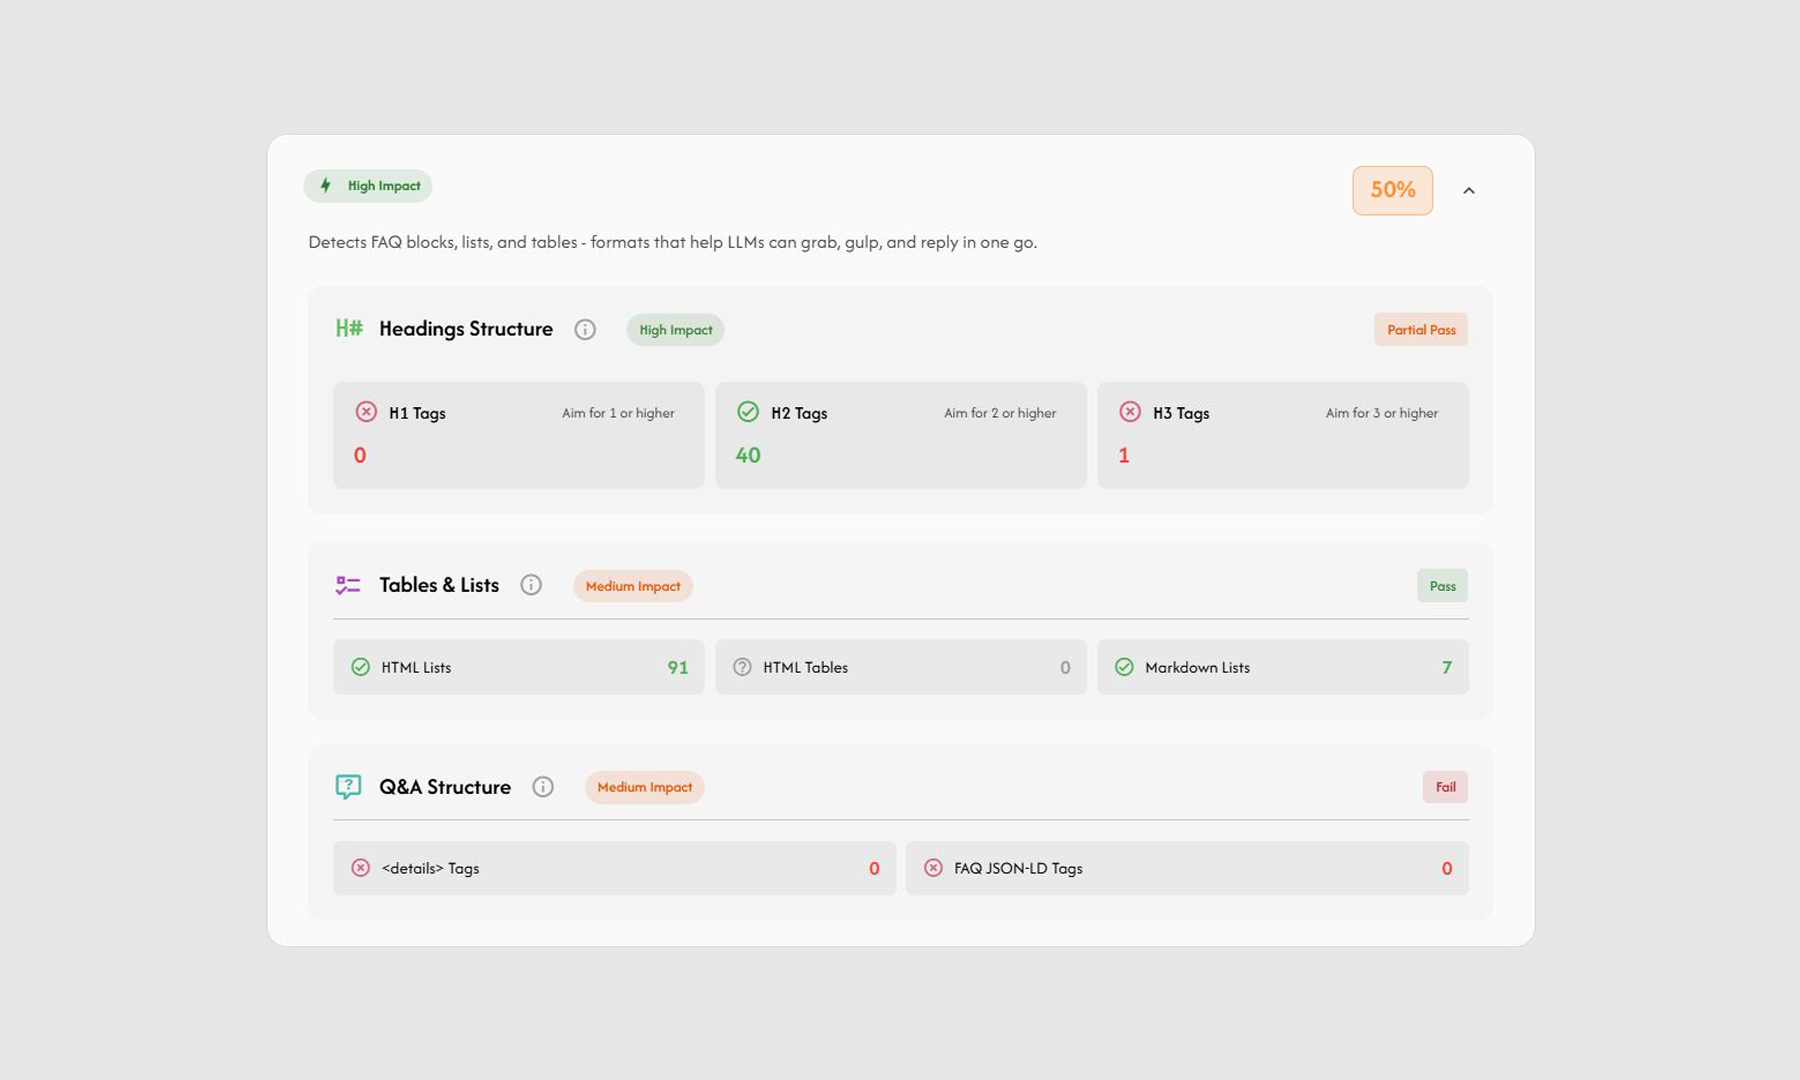
Task: Click the lightning bolt High Impact badge
Action: [x=368, y=186]
